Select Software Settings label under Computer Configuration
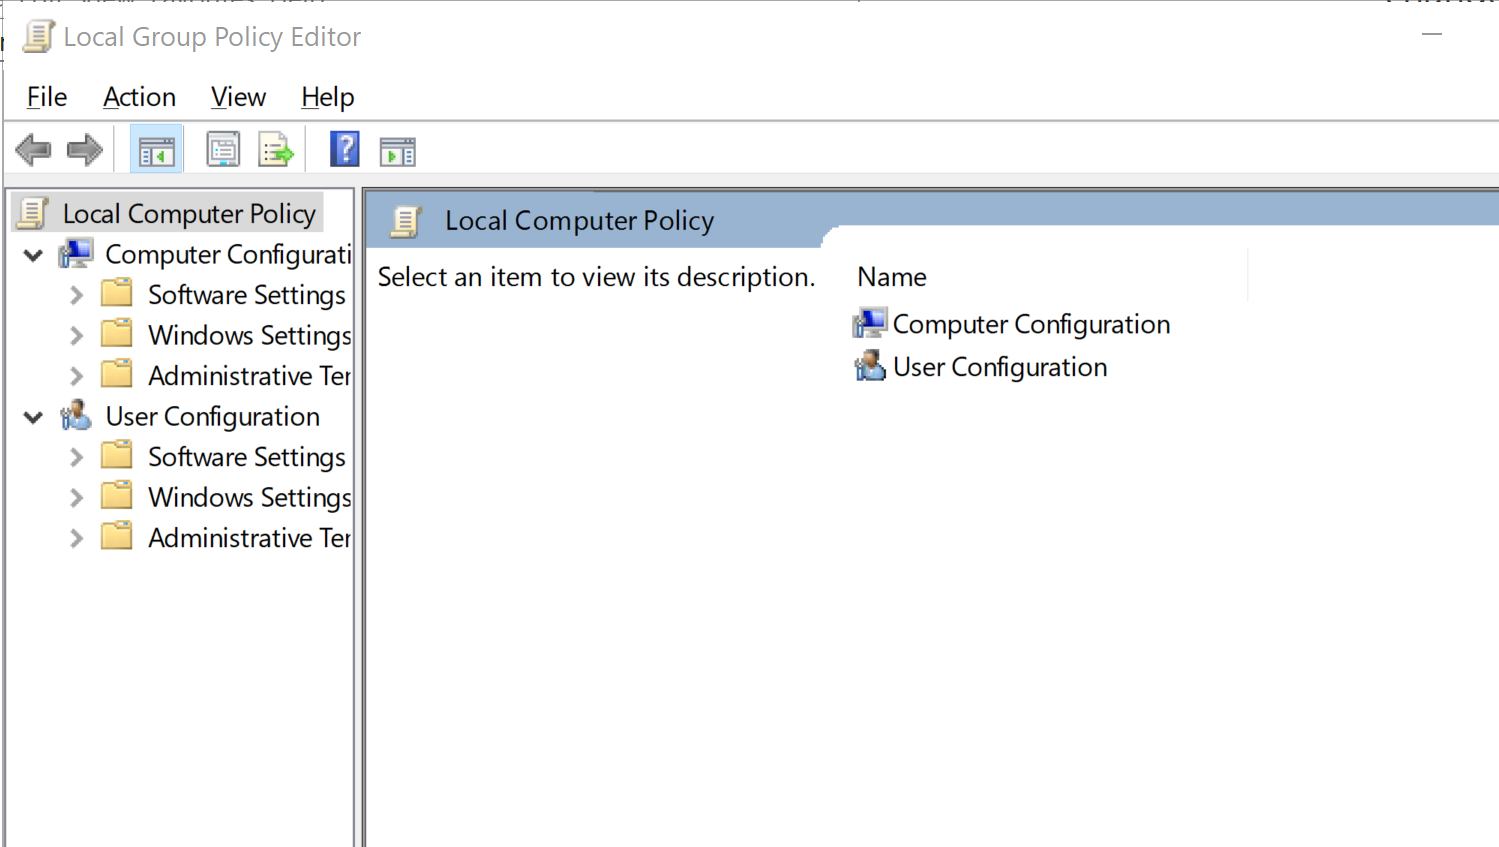The width and height of the screenshot is (1499, 847). tap(247, 294)
